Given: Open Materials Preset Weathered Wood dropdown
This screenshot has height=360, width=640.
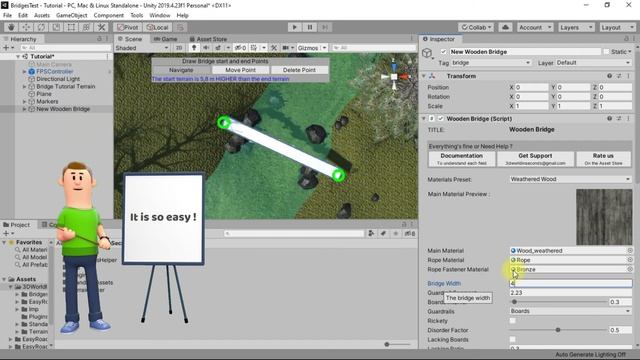Looking at the screenshot, I should 570,179.
